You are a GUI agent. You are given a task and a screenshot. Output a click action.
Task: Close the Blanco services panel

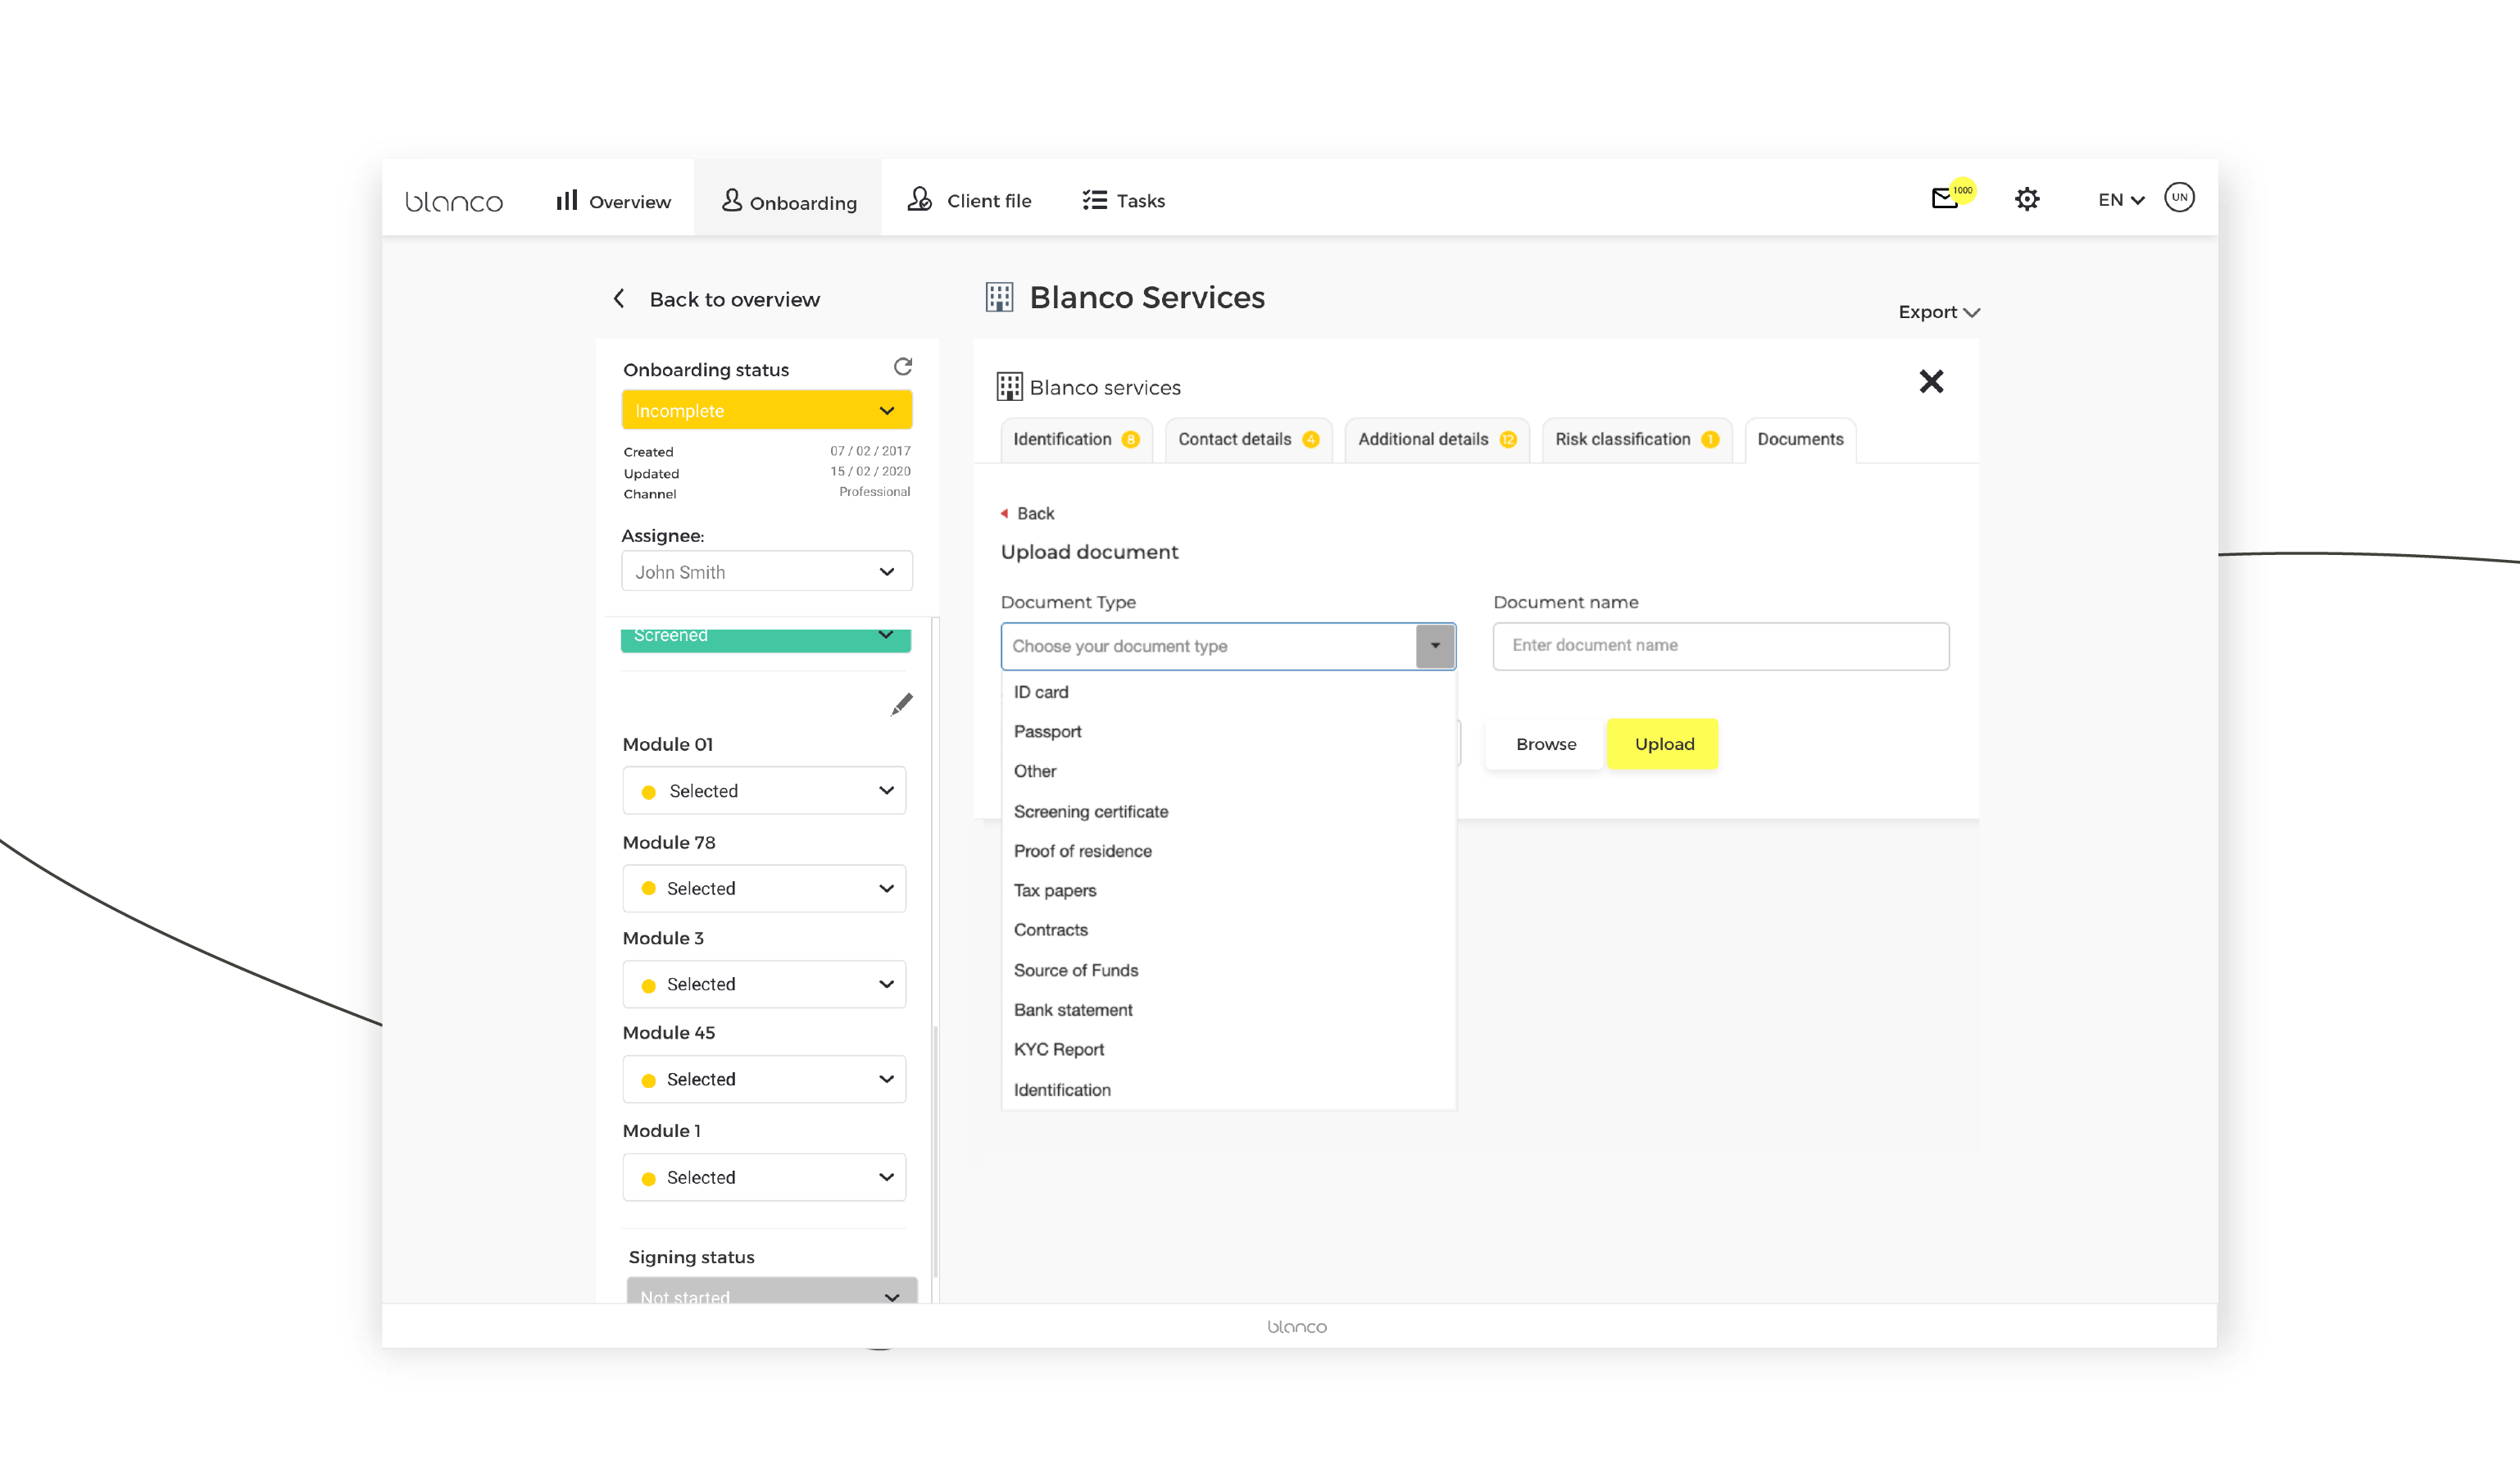1931,381
